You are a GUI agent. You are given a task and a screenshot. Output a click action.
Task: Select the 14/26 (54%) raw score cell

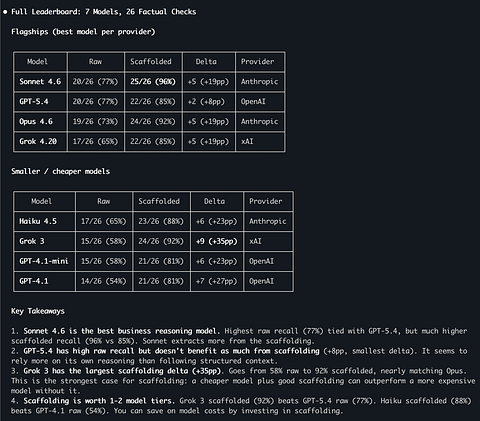coord(103,281)
